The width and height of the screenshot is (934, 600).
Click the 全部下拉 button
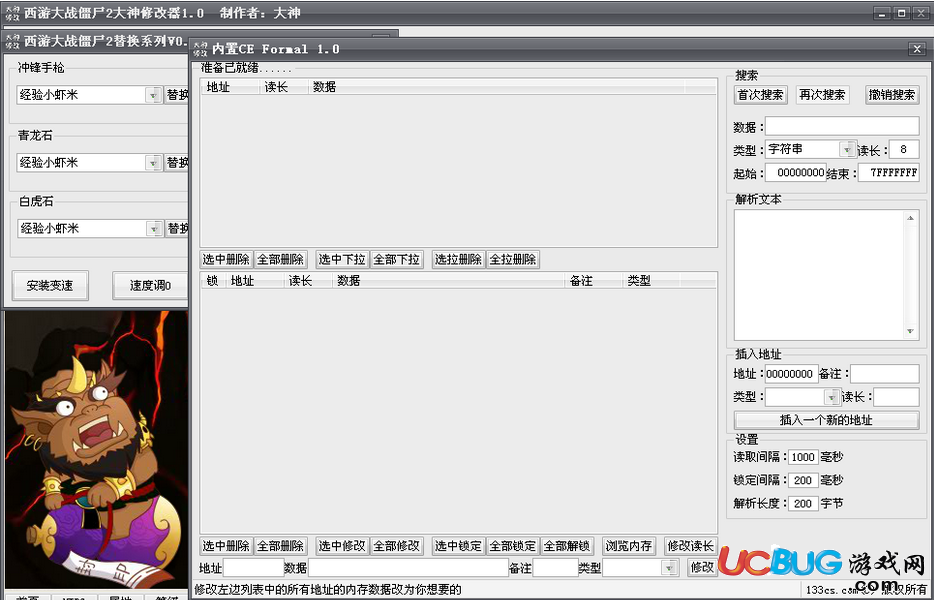(396, 260)
